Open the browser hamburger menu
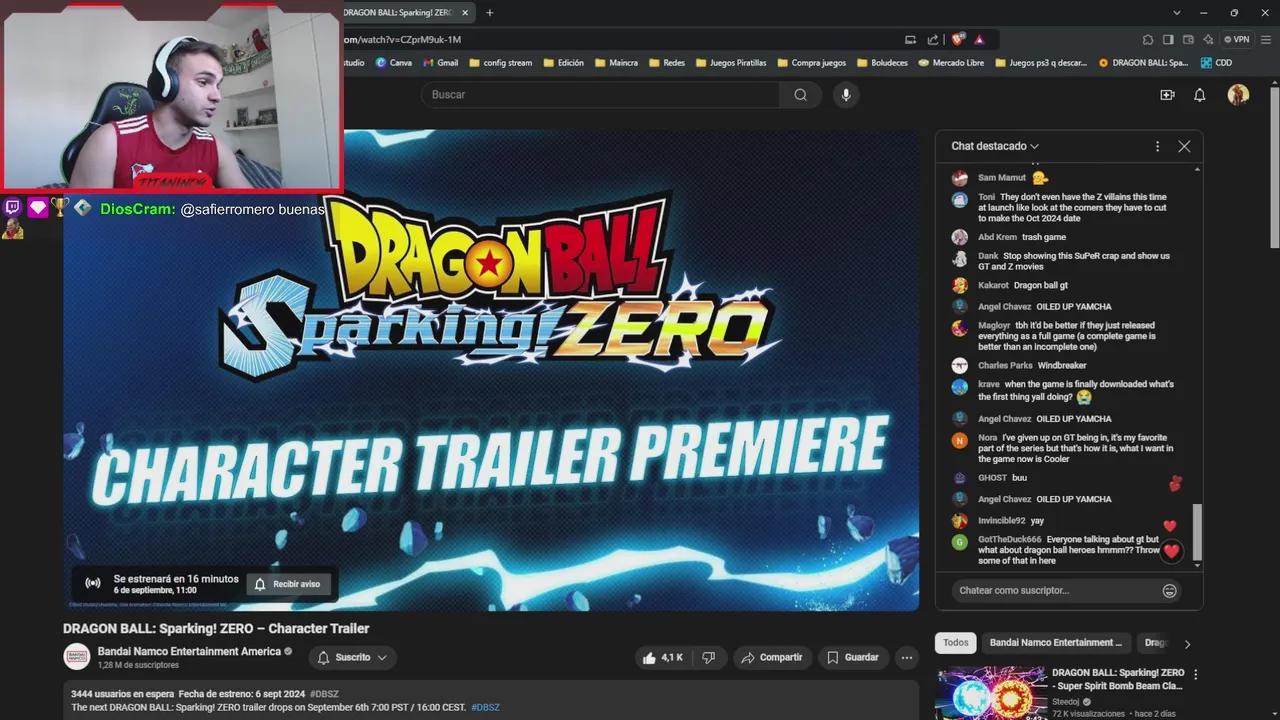This screenshot has width=1280, height=720. [x=1264, y=39]
